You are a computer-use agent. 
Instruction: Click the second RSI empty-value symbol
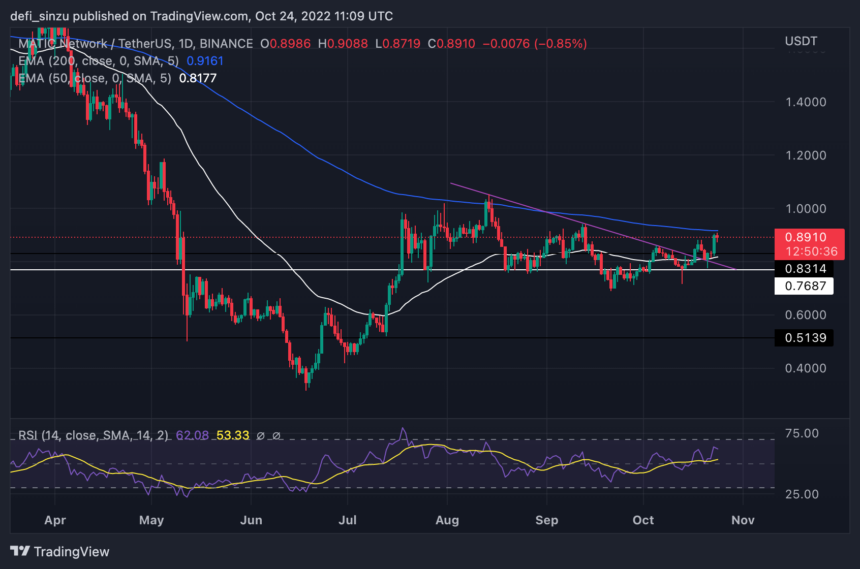coord(276,436)
